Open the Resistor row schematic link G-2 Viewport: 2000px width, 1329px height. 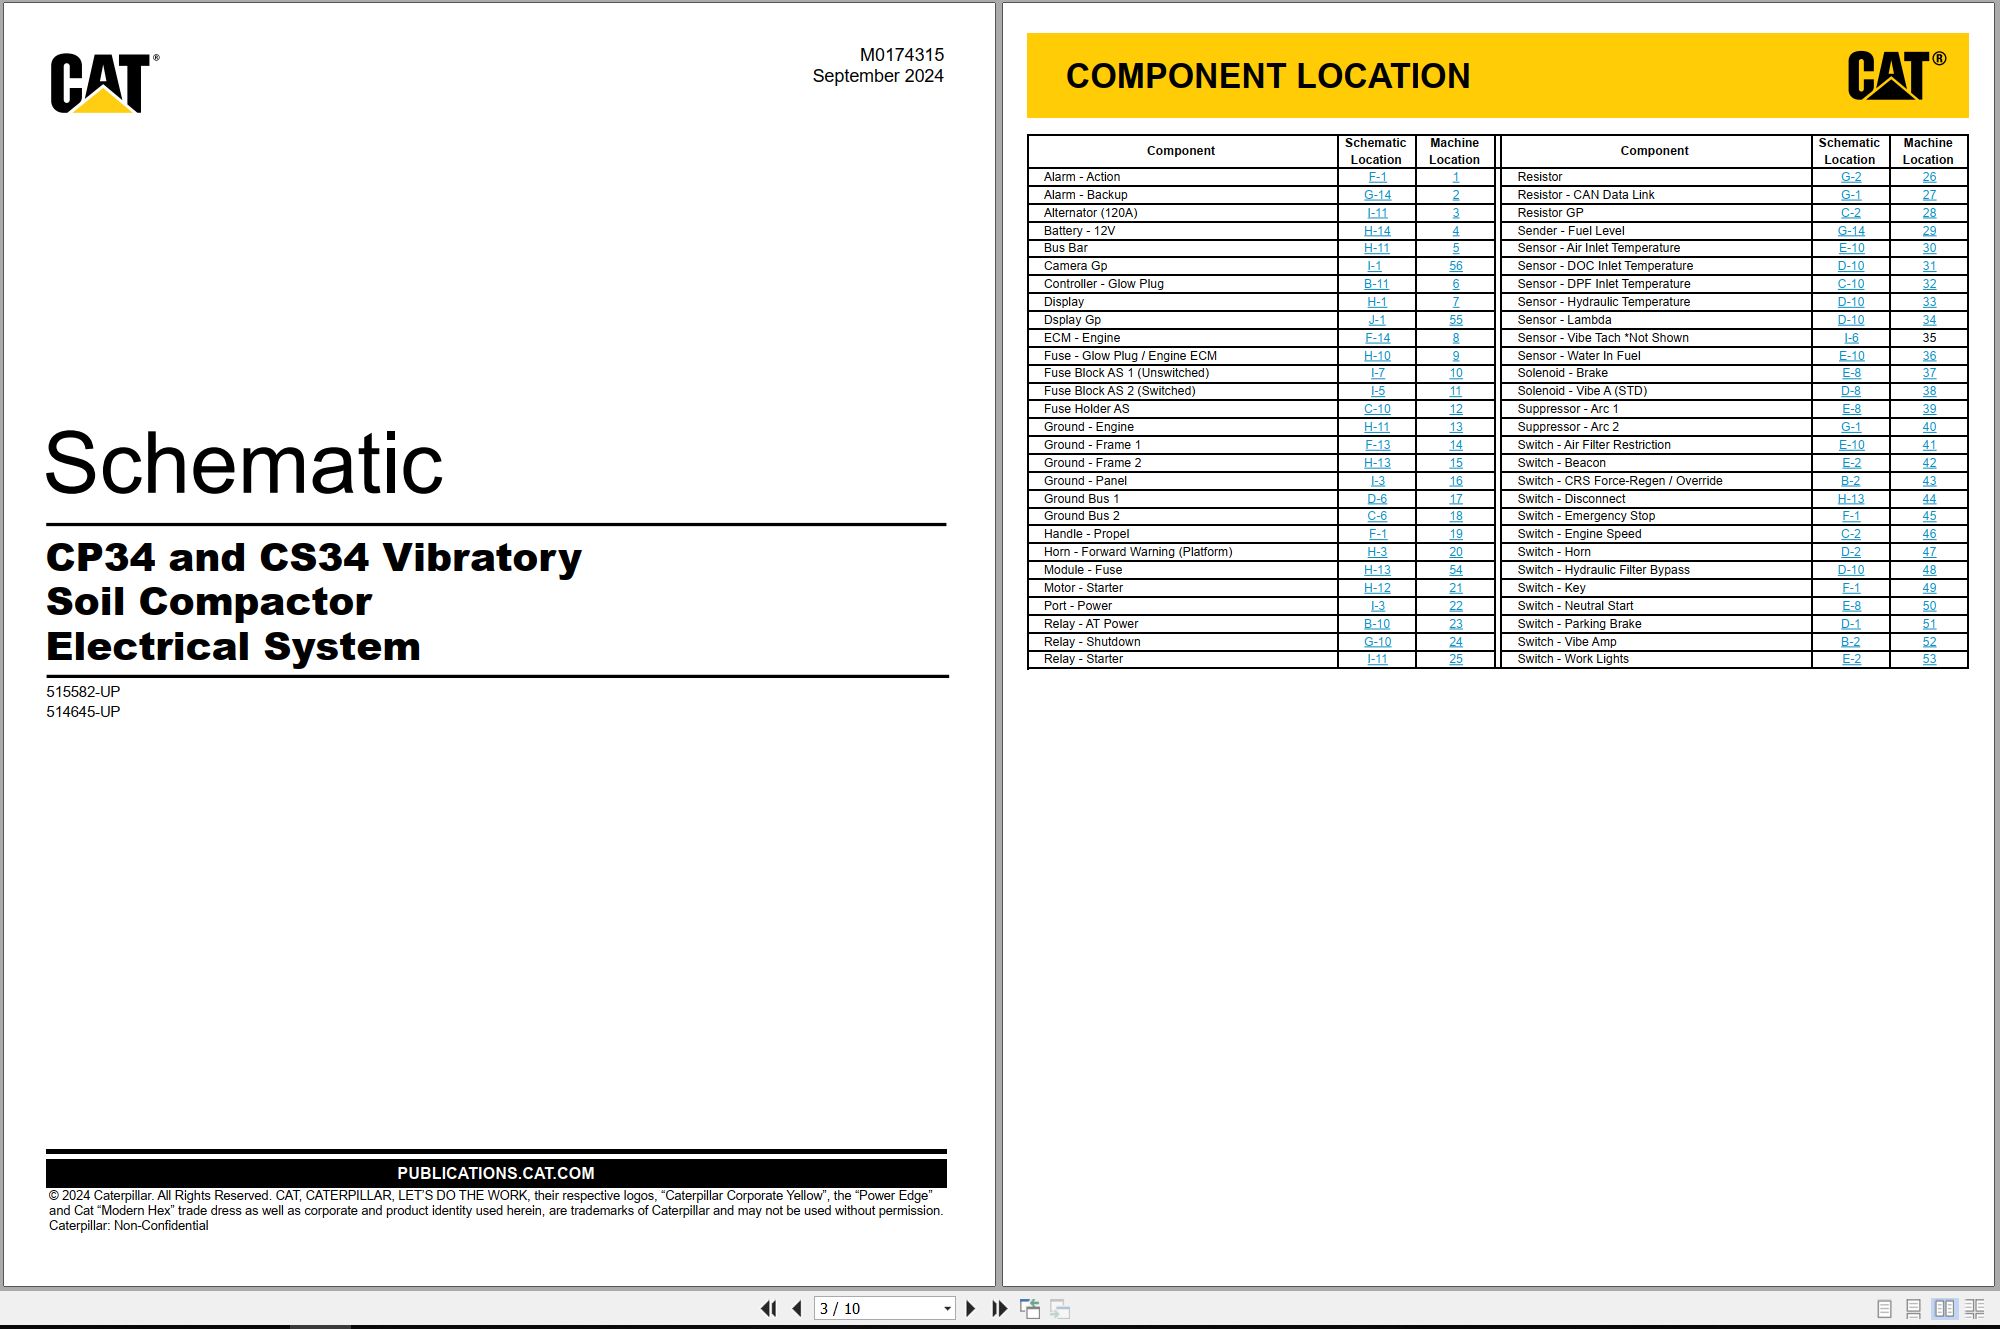(x=1851, y=177)
